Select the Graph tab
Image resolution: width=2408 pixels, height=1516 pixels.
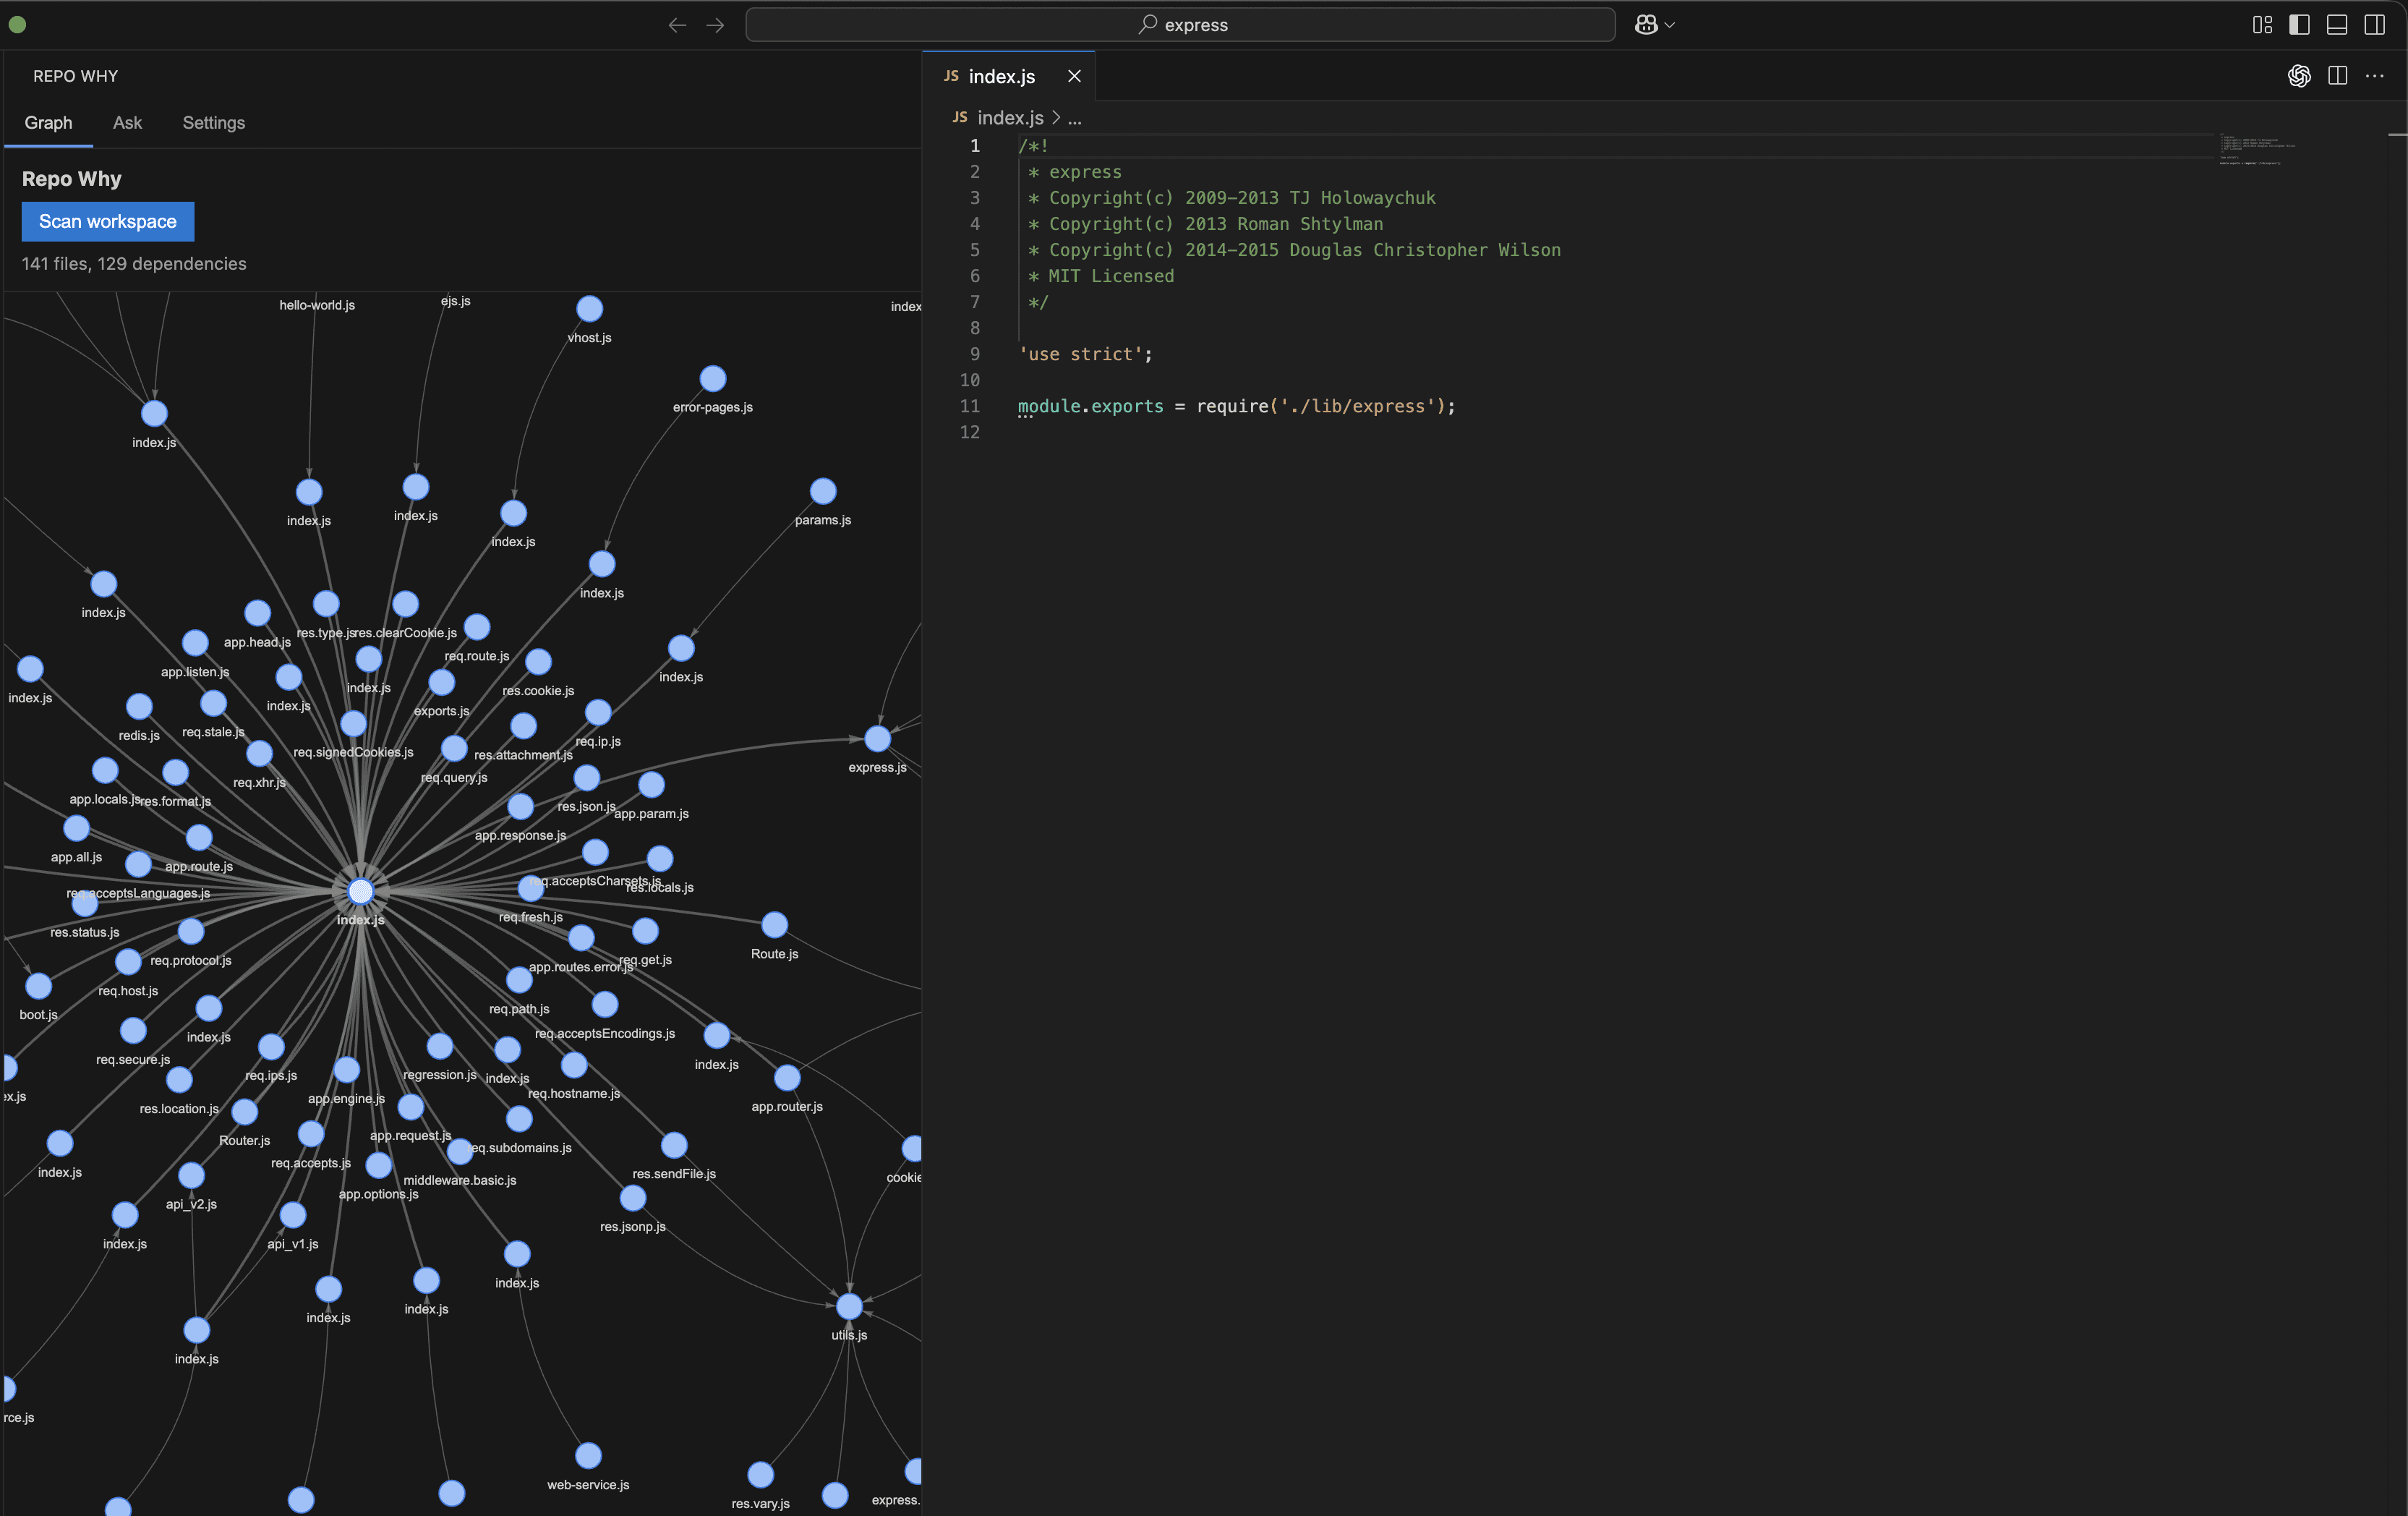coord(48,123)
